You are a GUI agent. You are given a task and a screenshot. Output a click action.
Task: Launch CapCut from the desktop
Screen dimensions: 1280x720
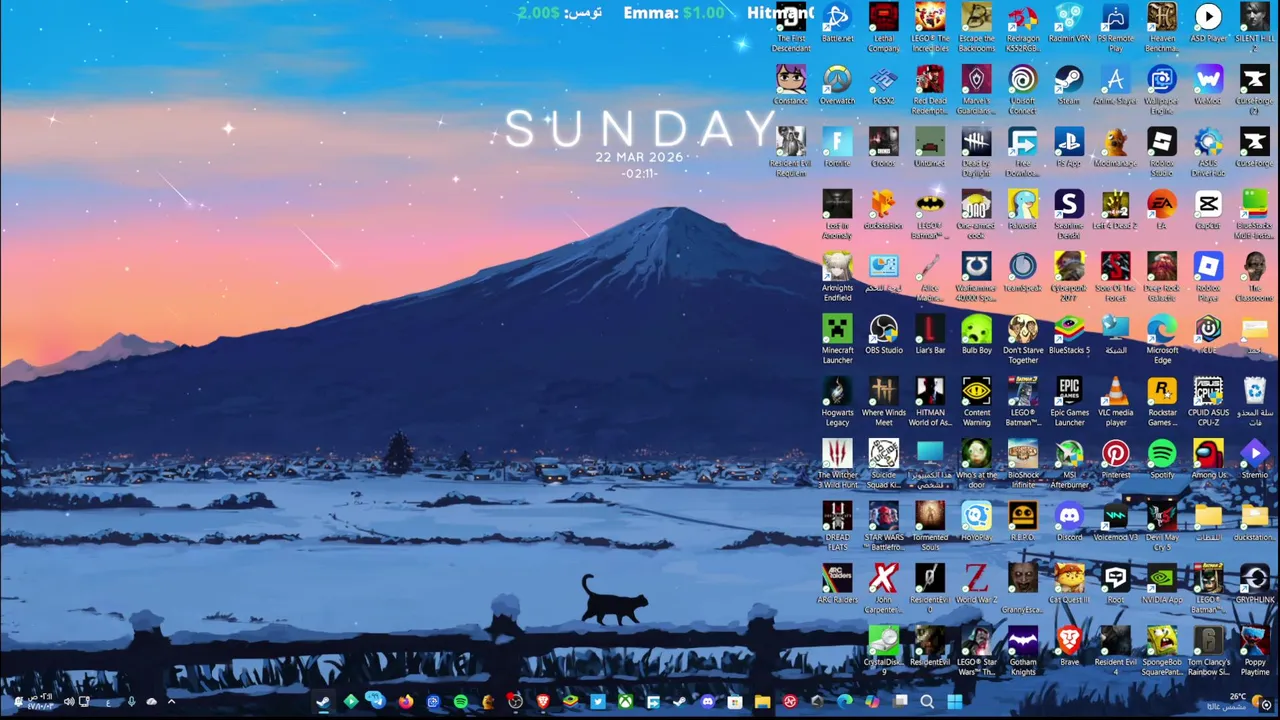click(1208, 211)
